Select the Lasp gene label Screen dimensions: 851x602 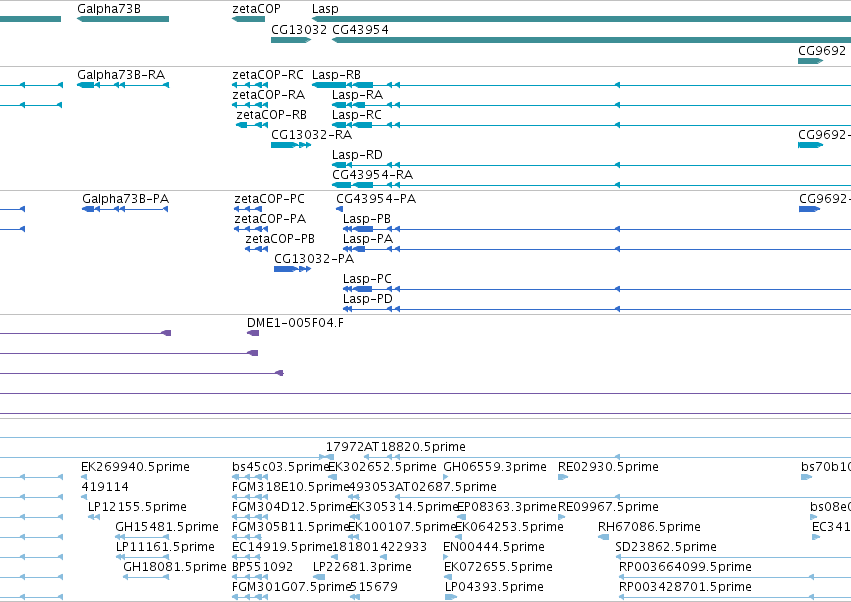(x=325, y=9)
